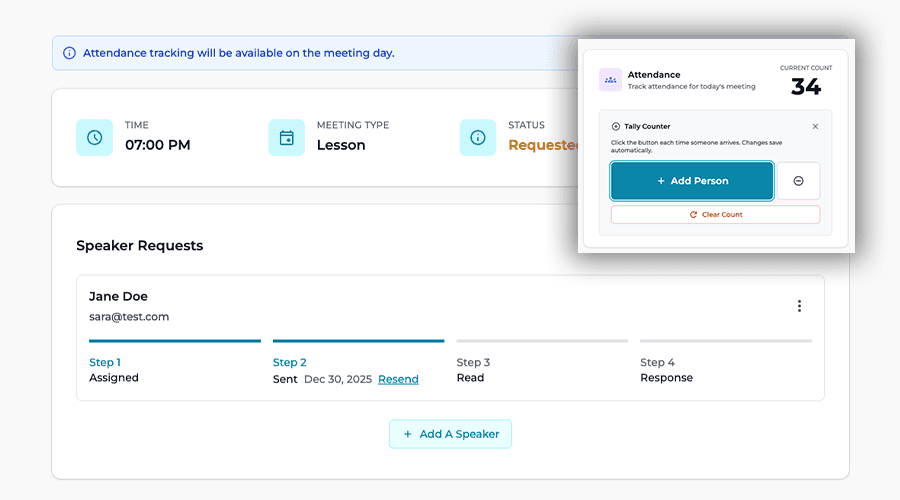Click the Clear Count button

(x=715, y=215)
